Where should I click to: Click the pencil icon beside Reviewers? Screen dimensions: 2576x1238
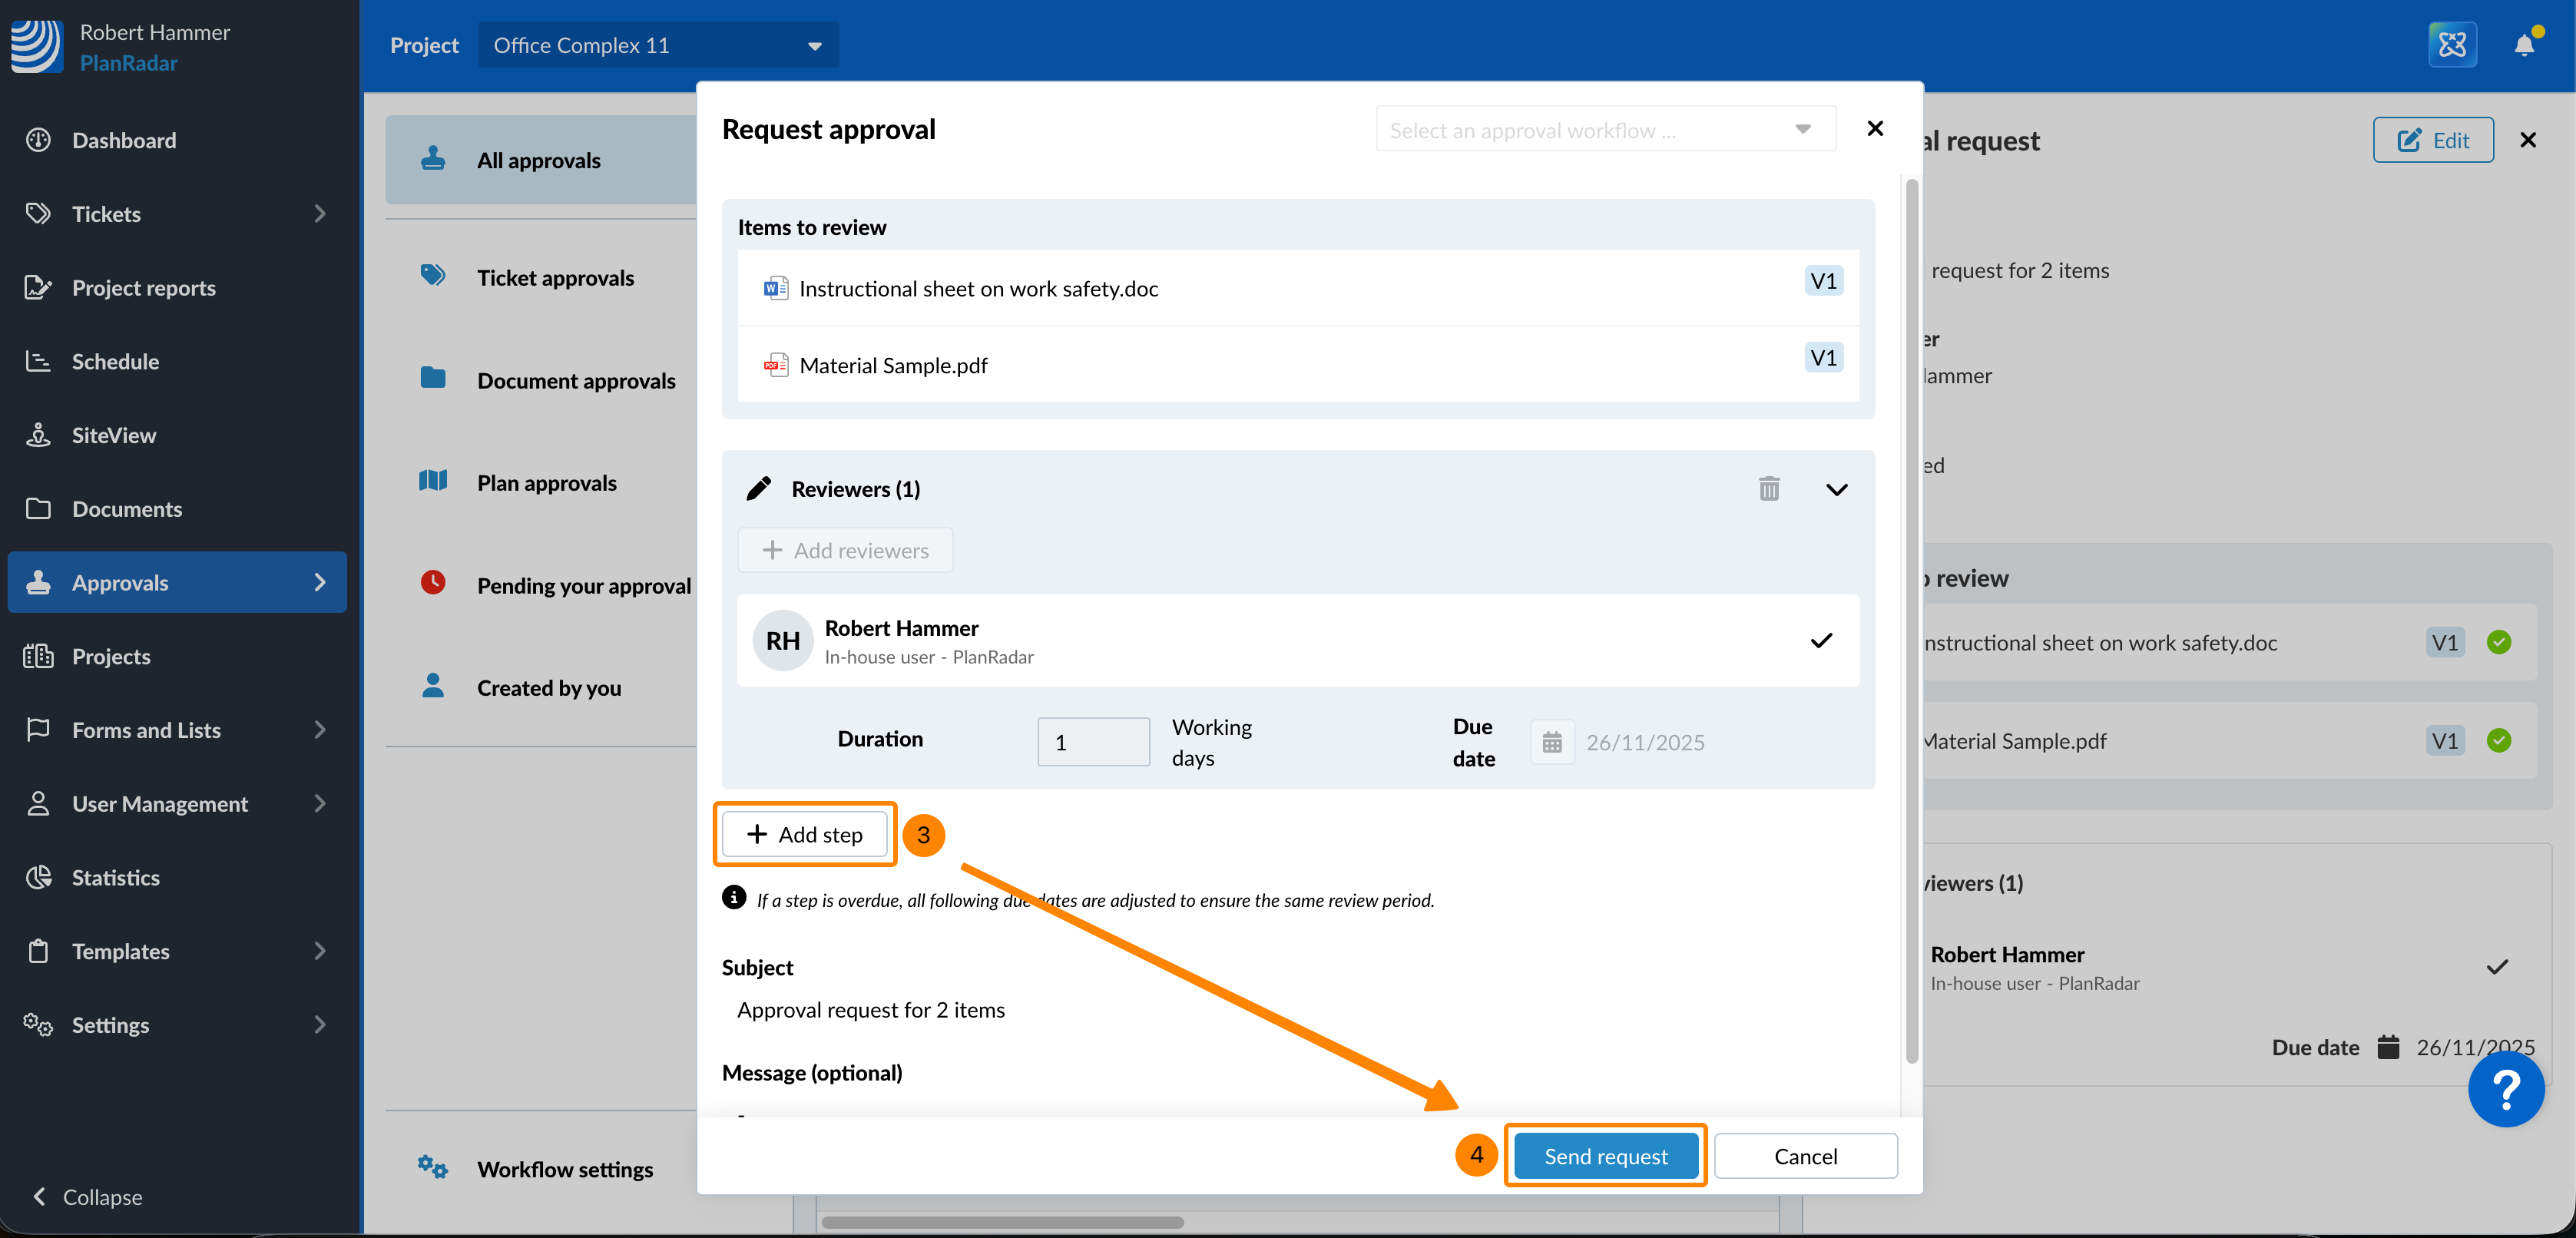point(758,489)
